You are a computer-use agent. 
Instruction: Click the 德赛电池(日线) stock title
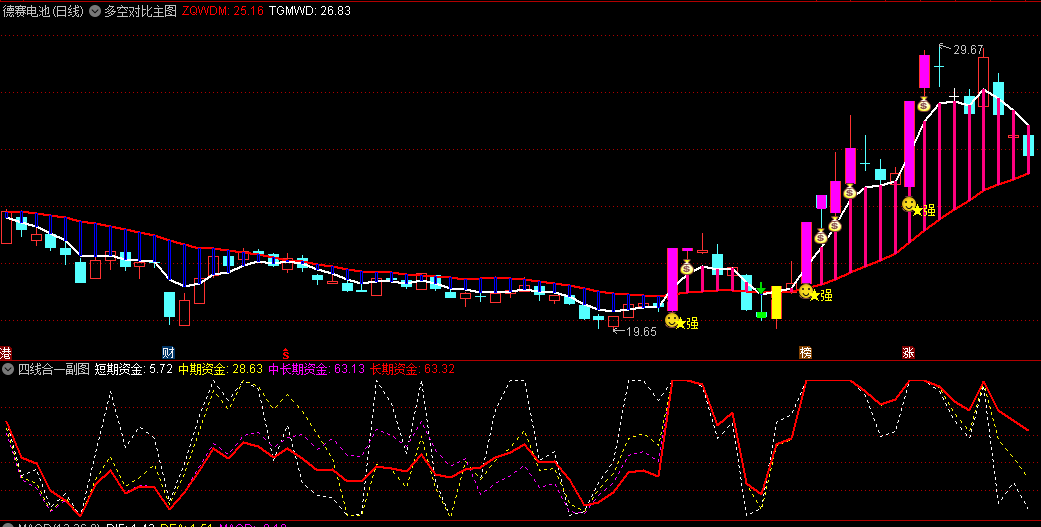(x=43, y=11)
